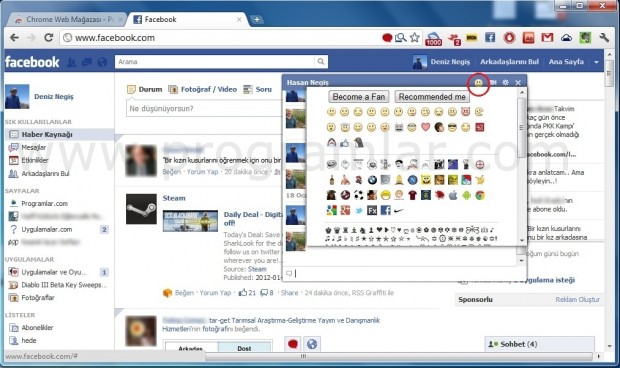The width and height of the screenshot is (620, 368).
Task: Click the Become a Fan button
Action: click(x=359, y=97)
